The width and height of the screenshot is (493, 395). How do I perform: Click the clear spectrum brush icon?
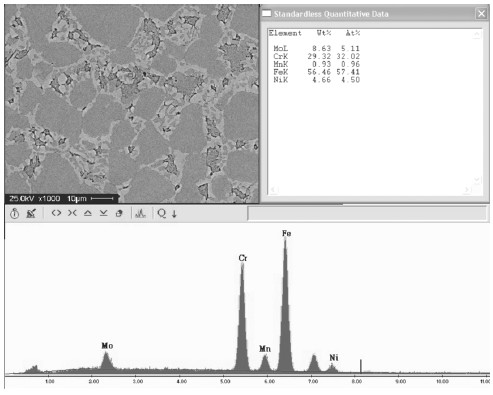point(31,213)
